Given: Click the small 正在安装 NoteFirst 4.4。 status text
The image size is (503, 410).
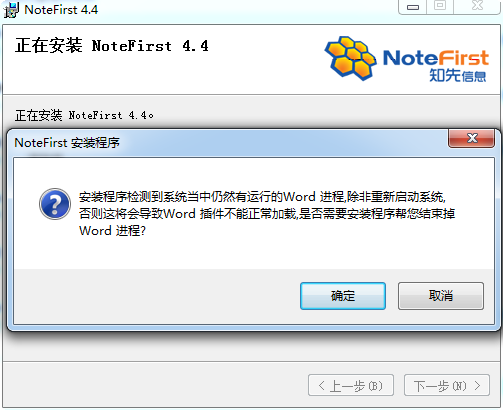Looking at the screenshot, I should pos(84,115).
